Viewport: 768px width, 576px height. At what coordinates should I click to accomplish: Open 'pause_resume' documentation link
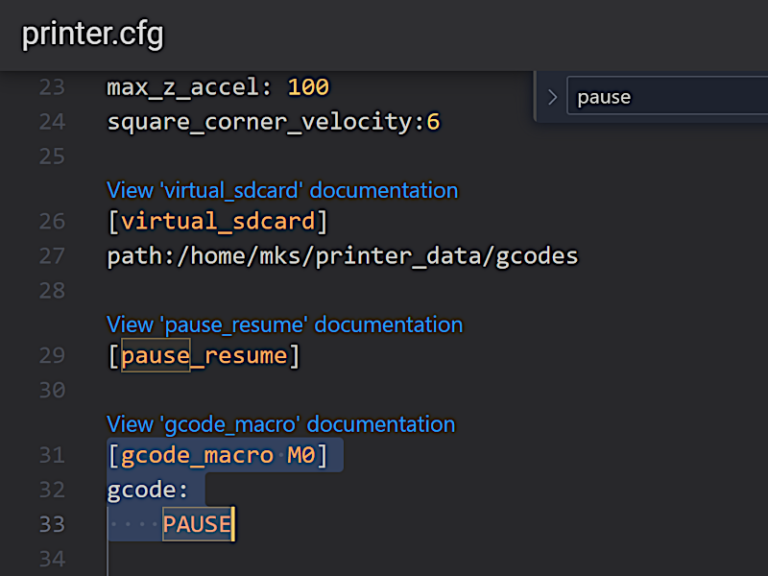coord(285,324)
